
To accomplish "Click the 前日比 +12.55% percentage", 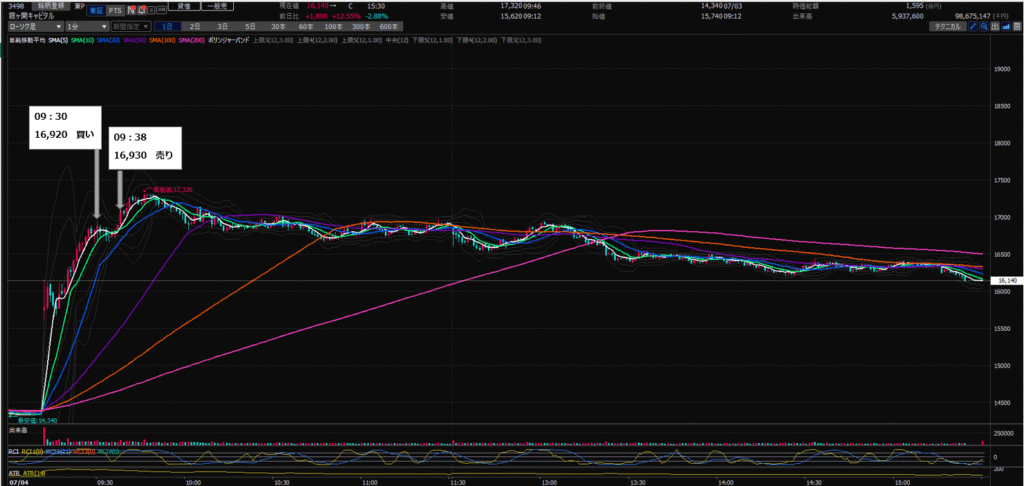I will click(x=345, y=16).
